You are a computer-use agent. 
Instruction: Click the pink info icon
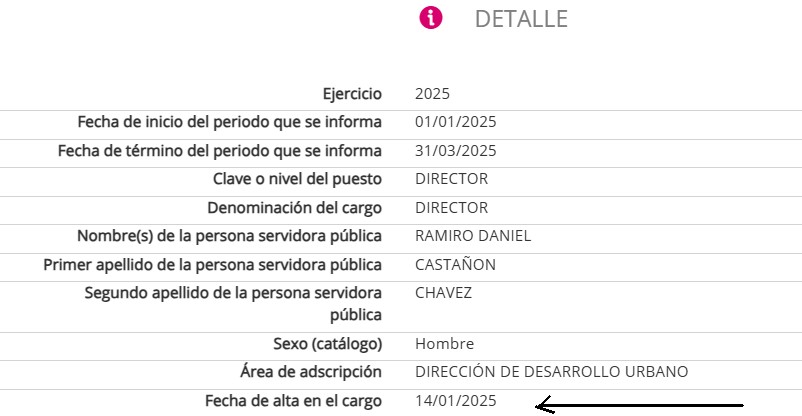click(x=430, y=18)
